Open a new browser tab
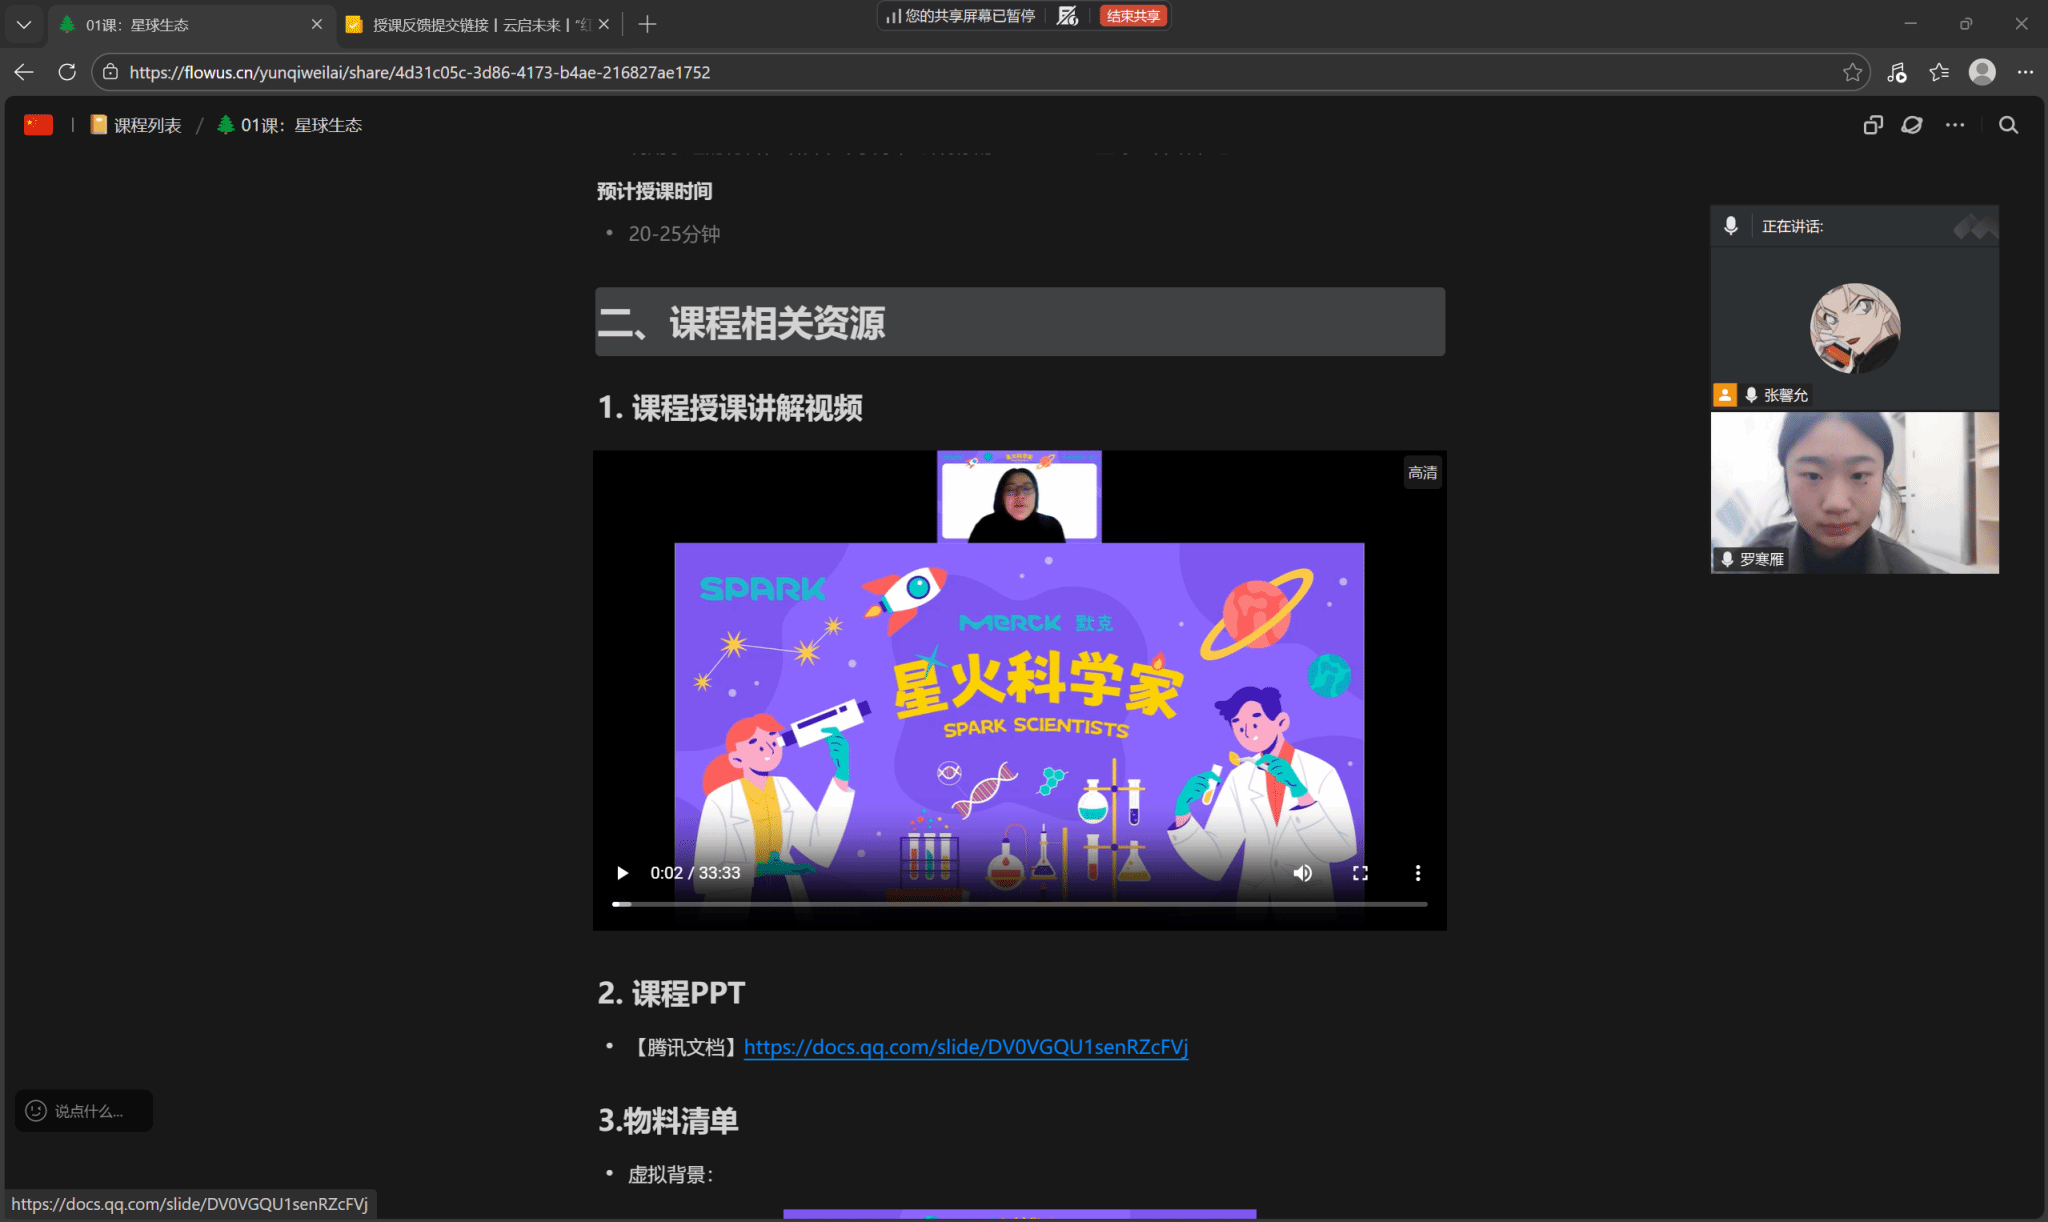Viewport: 2048px width, 1222px height. click(x=647, y=24)
